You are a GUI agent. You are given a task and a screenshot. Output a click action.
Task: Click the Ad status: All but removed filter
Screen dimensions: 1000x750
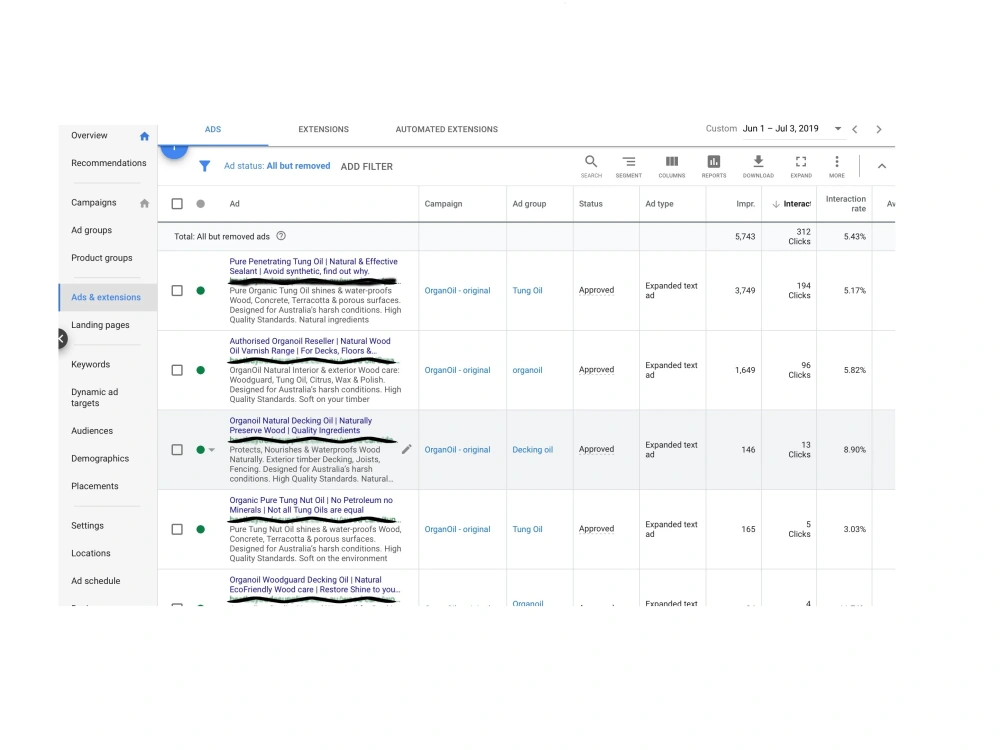[x=277, y=166]
